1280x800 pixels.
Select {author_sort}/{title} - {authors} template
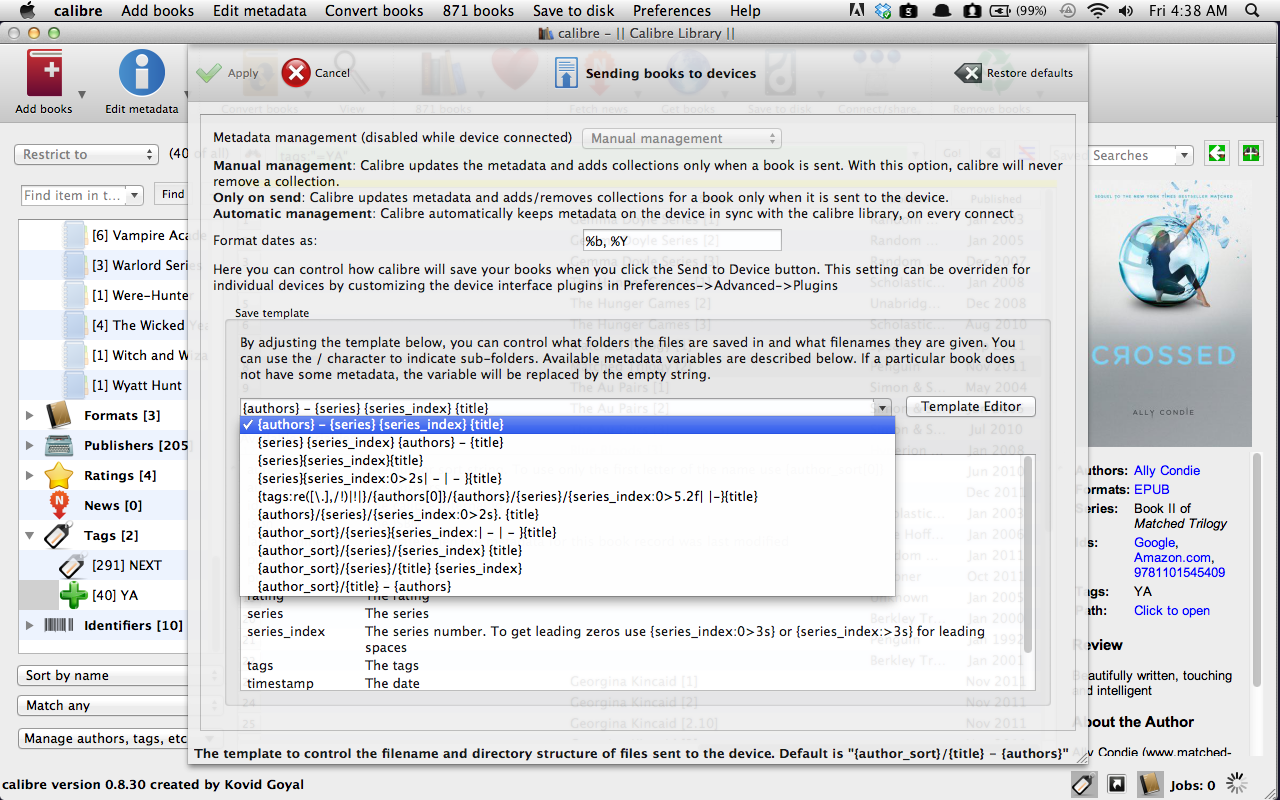click(x=567, y=586)
